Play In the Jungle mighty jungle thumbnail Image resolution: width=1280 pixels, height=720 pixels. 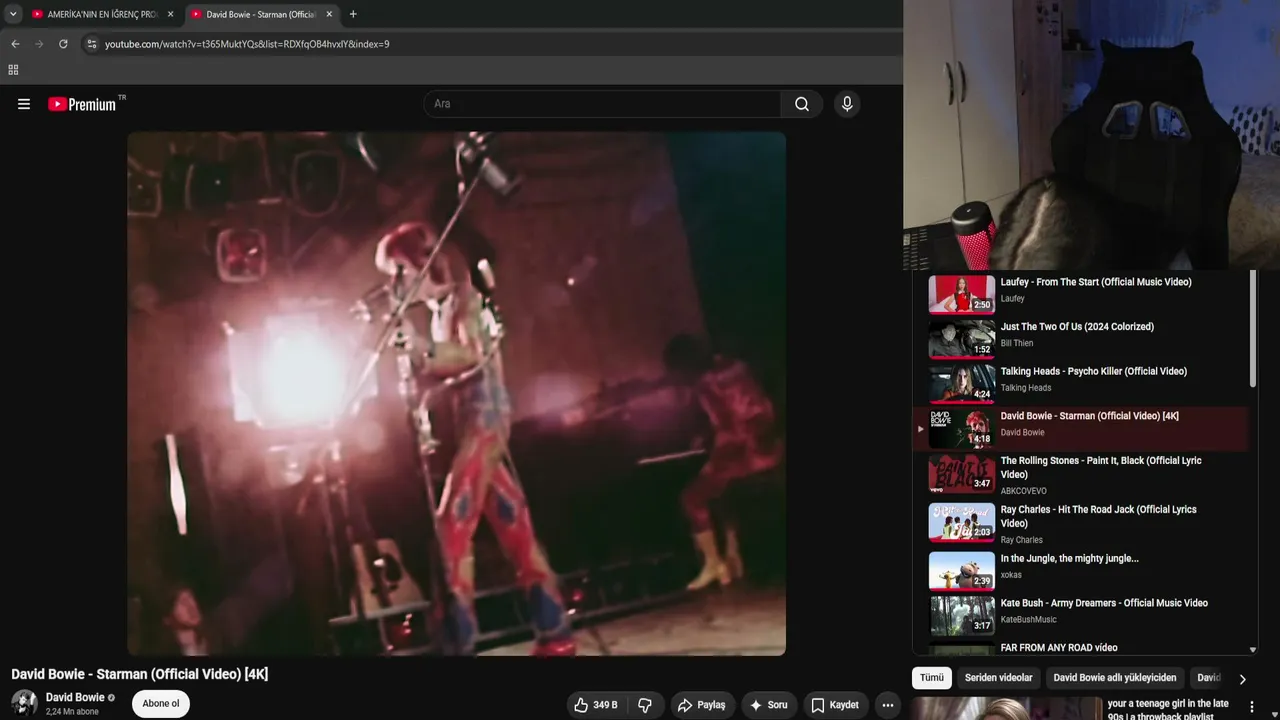coord(962,571)
